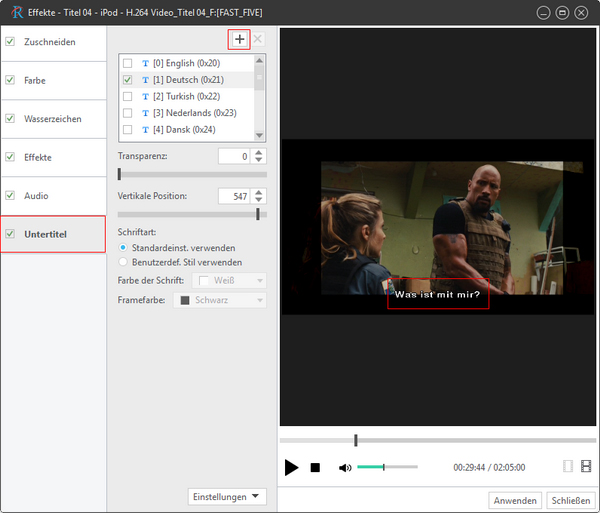Image resolution: width=600 pixels, height=513 pixels.
Task: Select the [1] Deutsch (0x21) row
Action: click(x=188, y=80)
